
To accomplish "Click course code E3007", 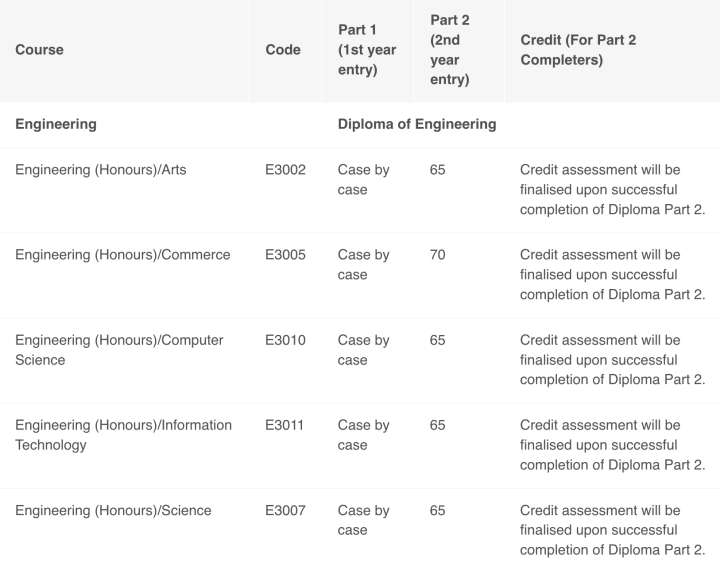I will tap(285, 510).
